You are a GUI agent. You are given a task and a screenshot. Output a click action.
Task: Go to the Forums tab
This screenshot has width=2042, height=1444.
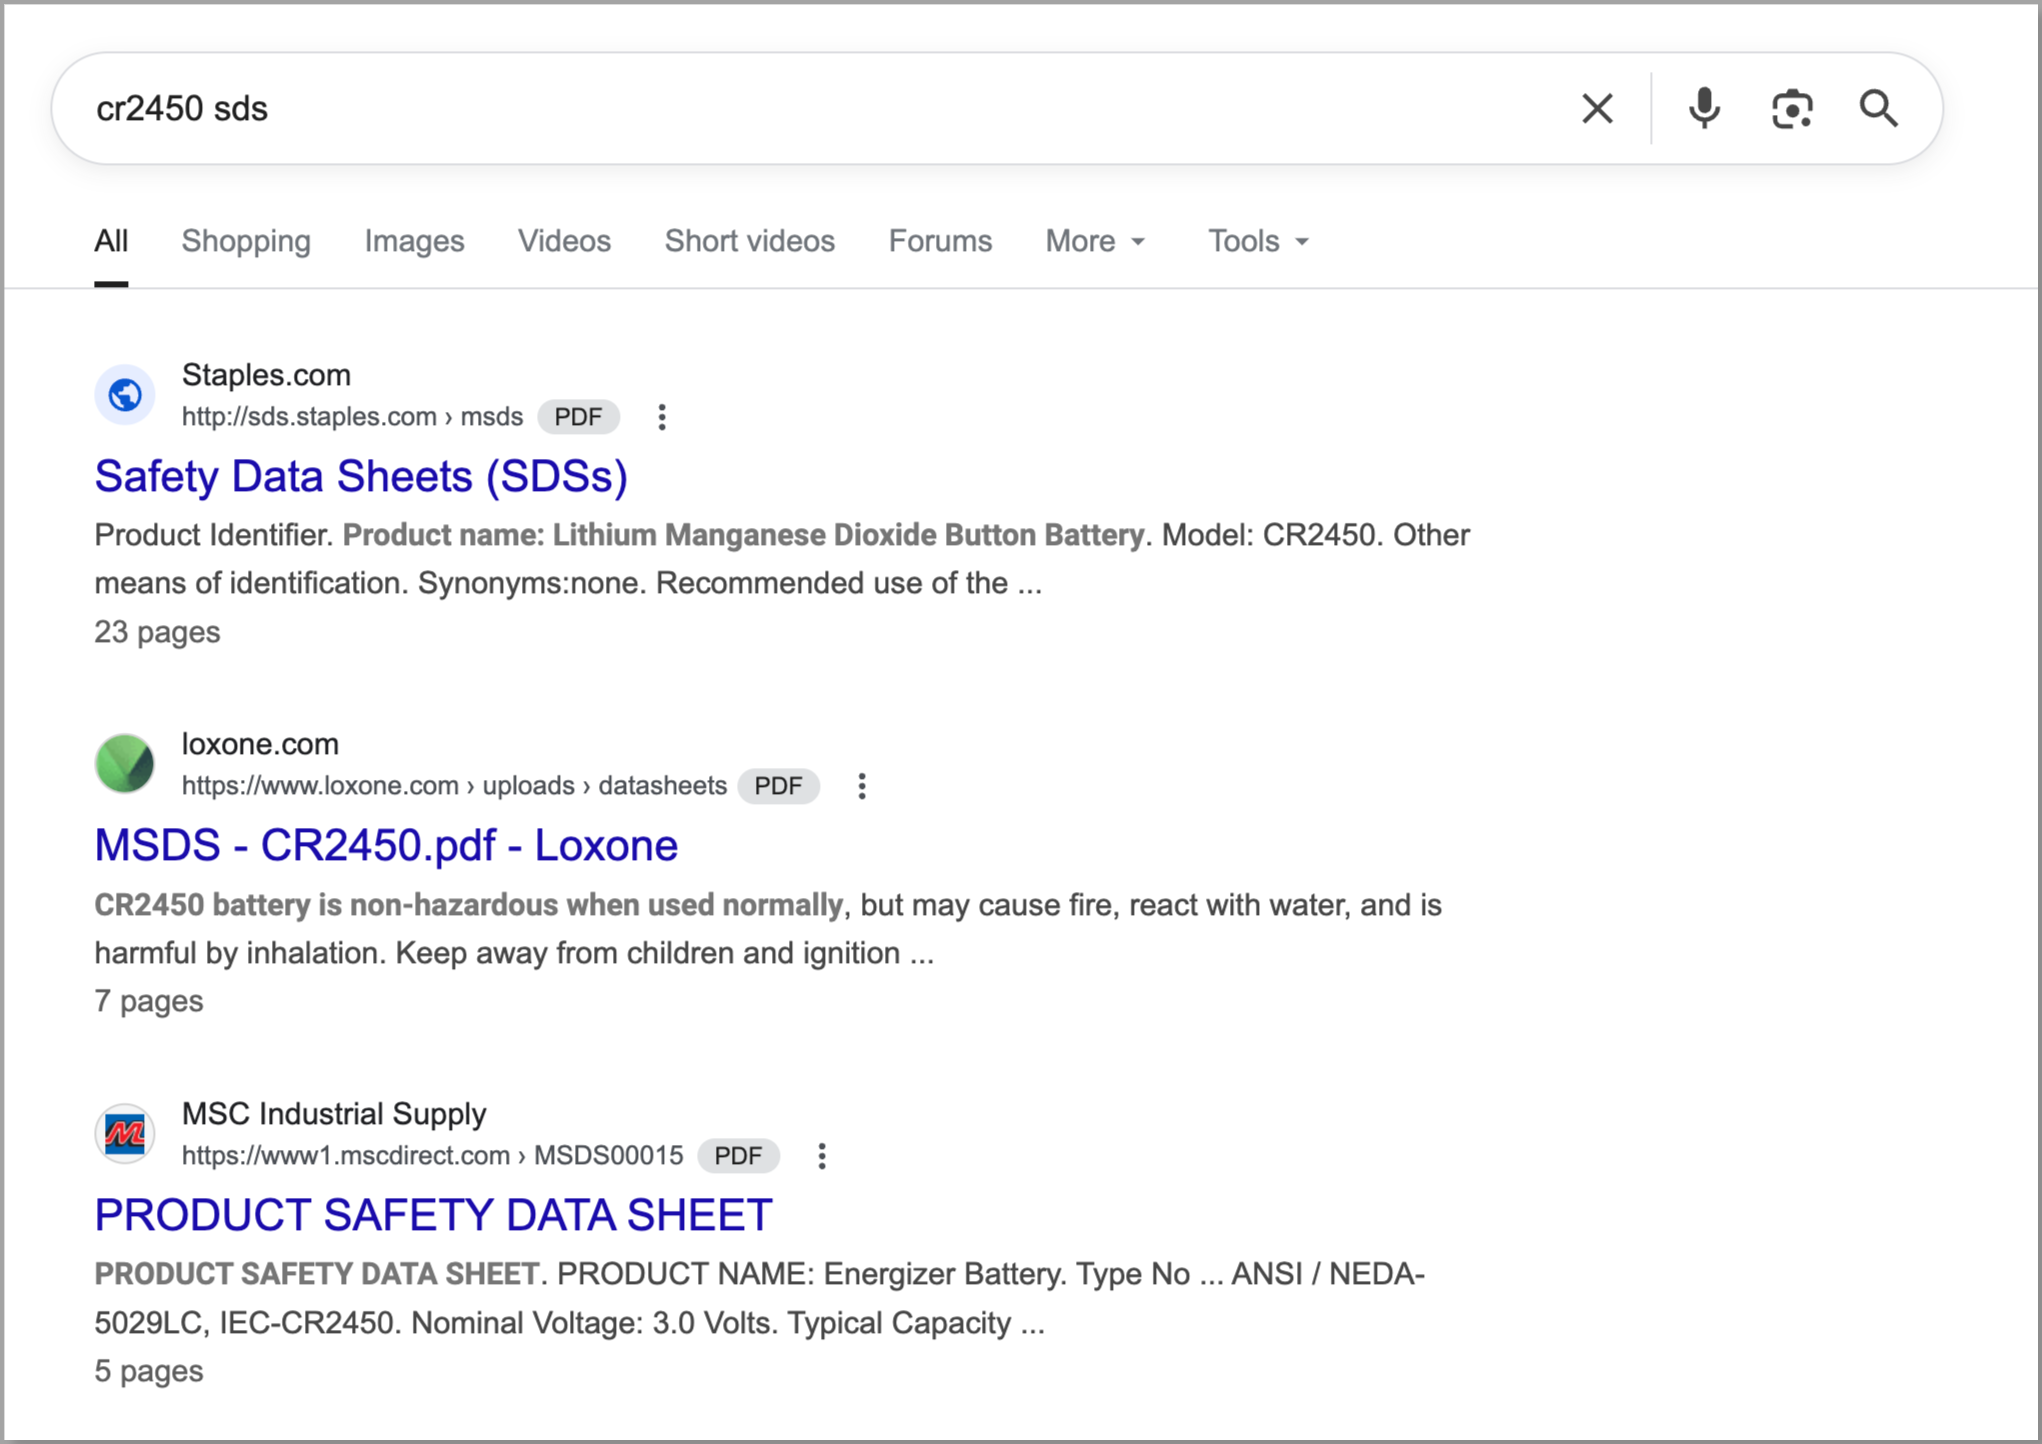point(940,241)
